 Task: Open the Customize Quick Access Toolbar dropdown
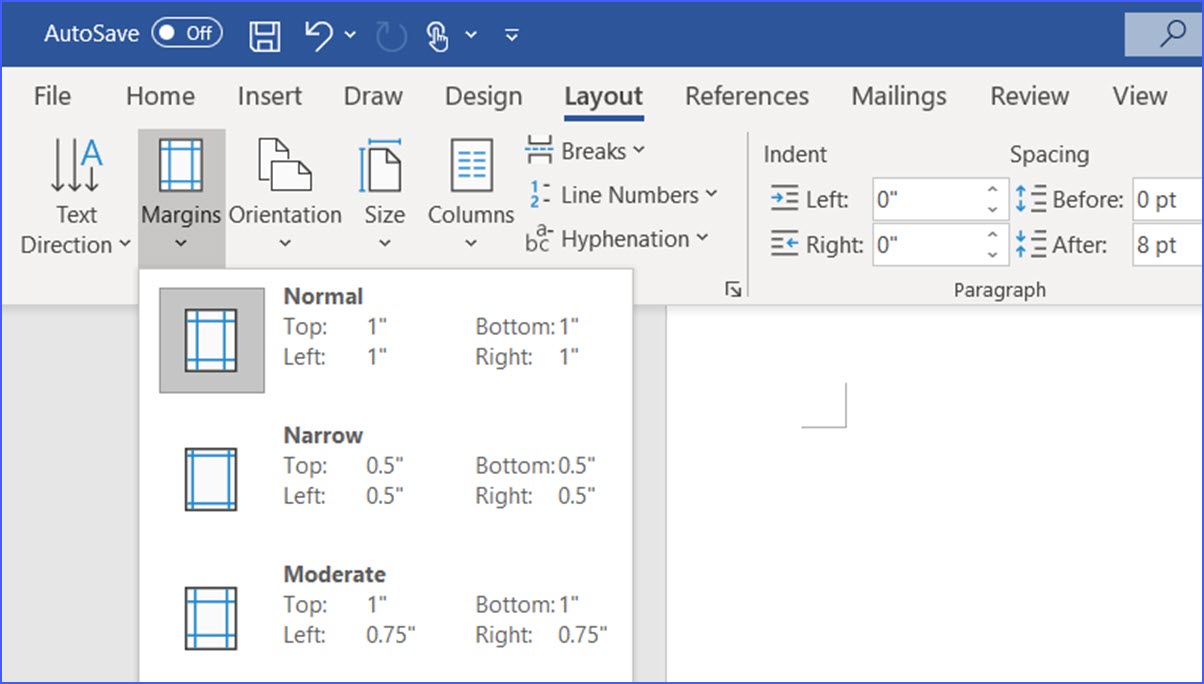point(510,34)
